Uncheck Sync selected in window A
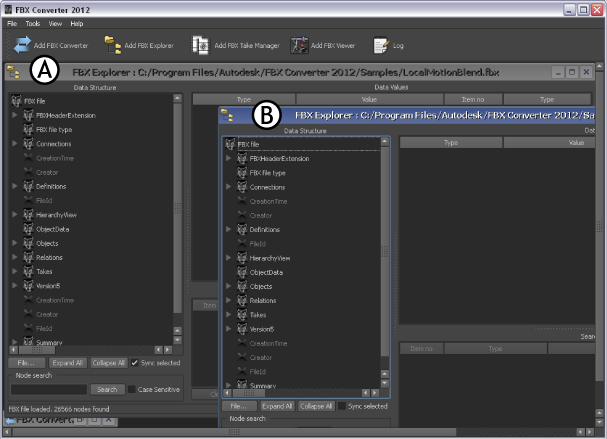The width and height of the screenshot is (607, 439). tap(135, 363)
